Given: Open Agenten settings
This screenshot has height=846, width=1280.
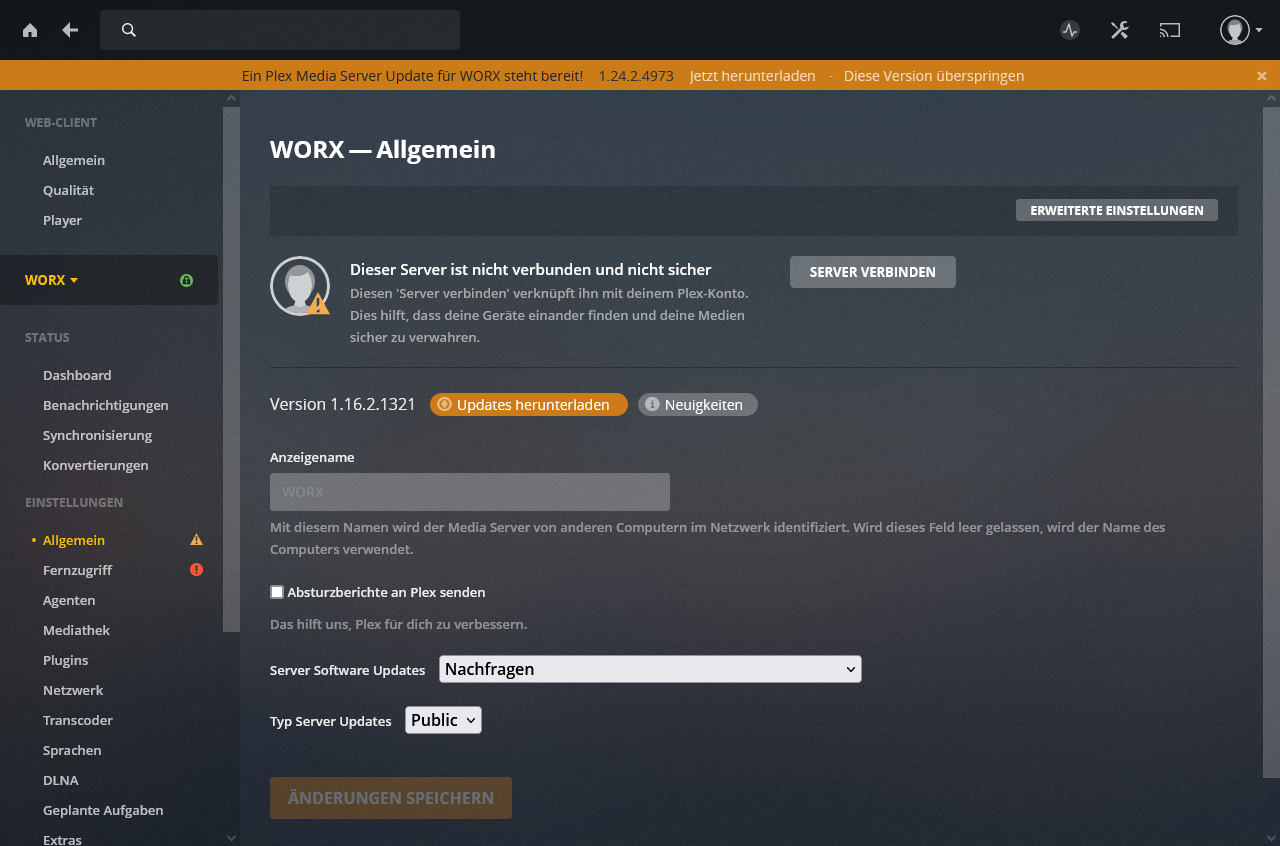Looking at the screenshot, I should [69, 600].
